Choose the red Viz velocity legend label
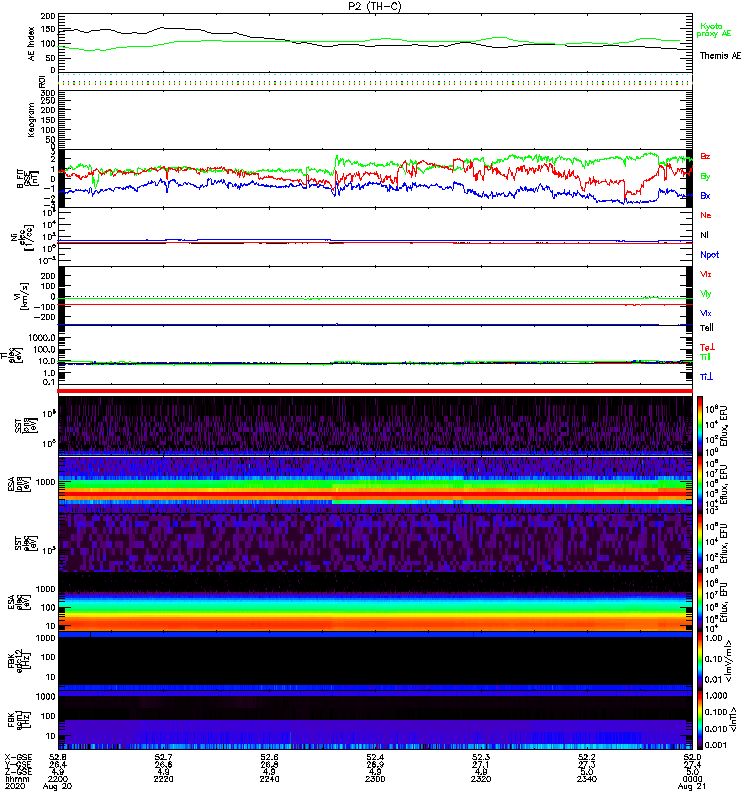The image size is (750, 800). coord(706,273)
